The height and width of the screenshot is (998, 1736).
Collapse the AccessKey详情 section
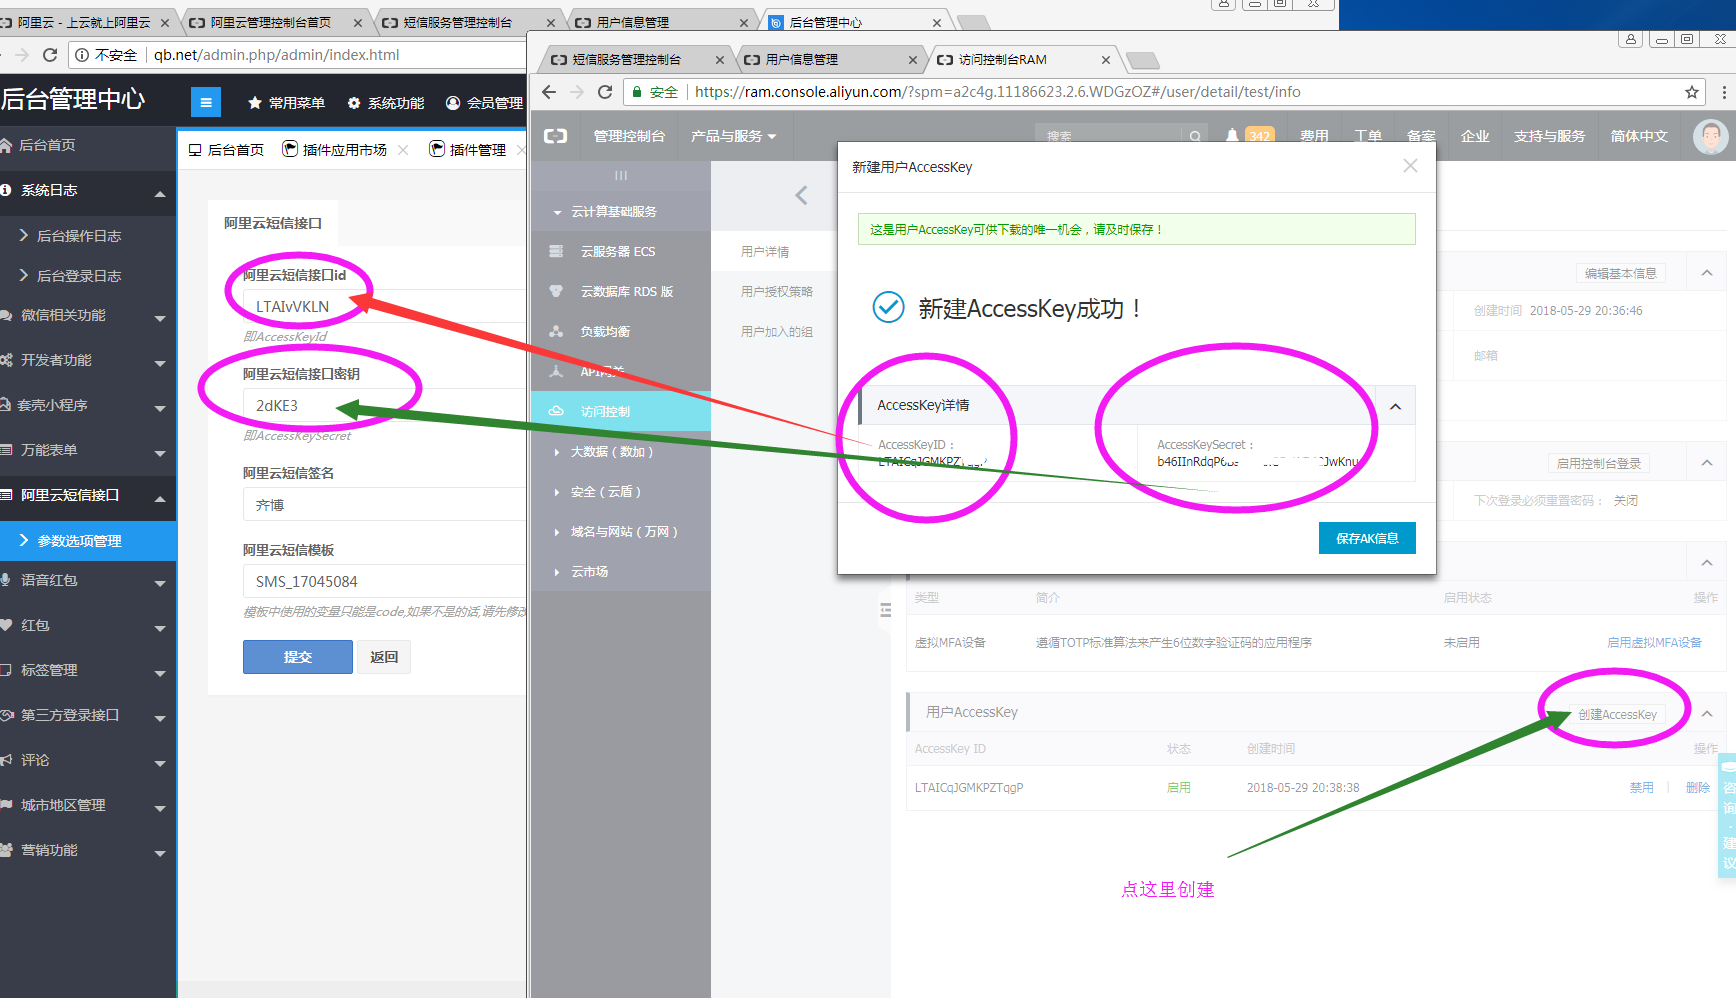(1395, 406)
